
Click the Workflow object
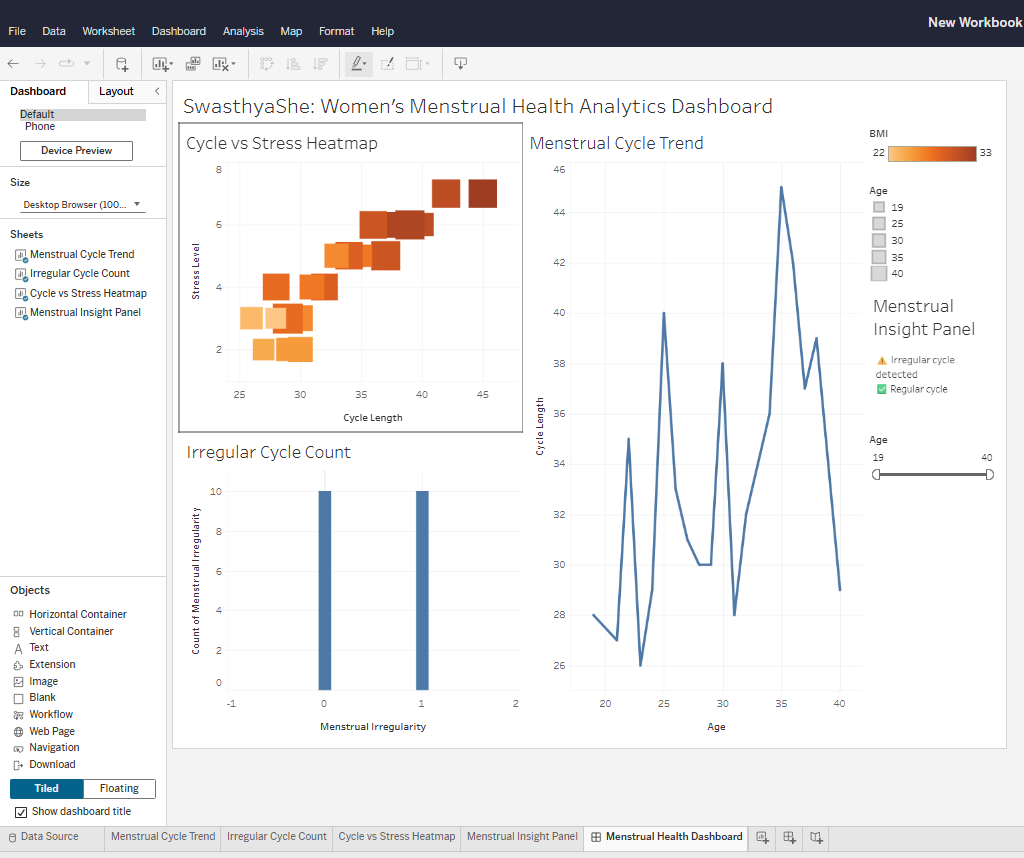[x=51, y=715]
